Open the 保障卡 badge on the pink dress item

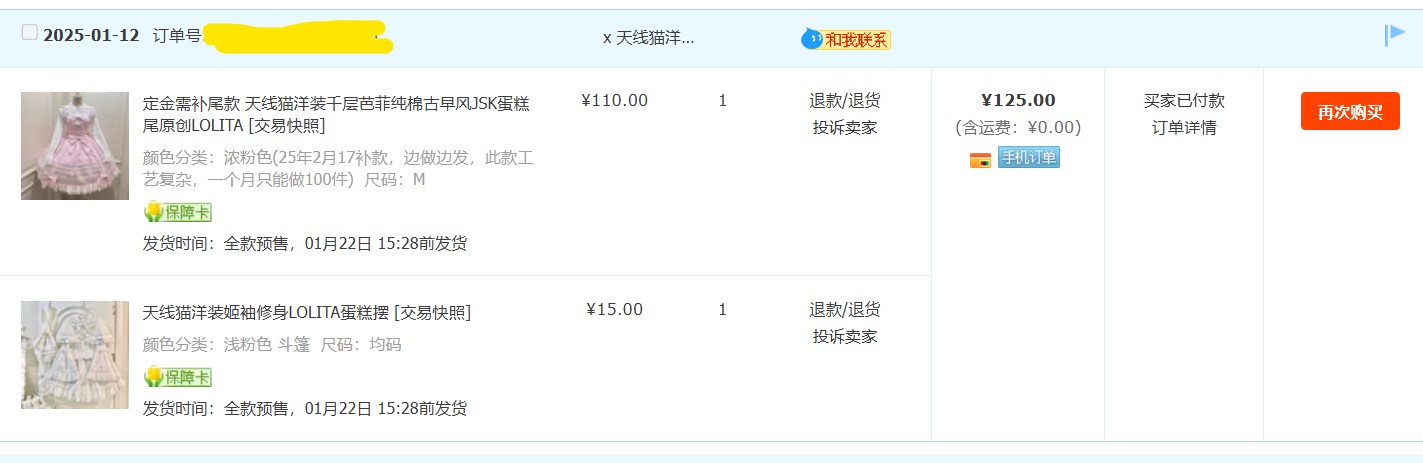[178, 212]
